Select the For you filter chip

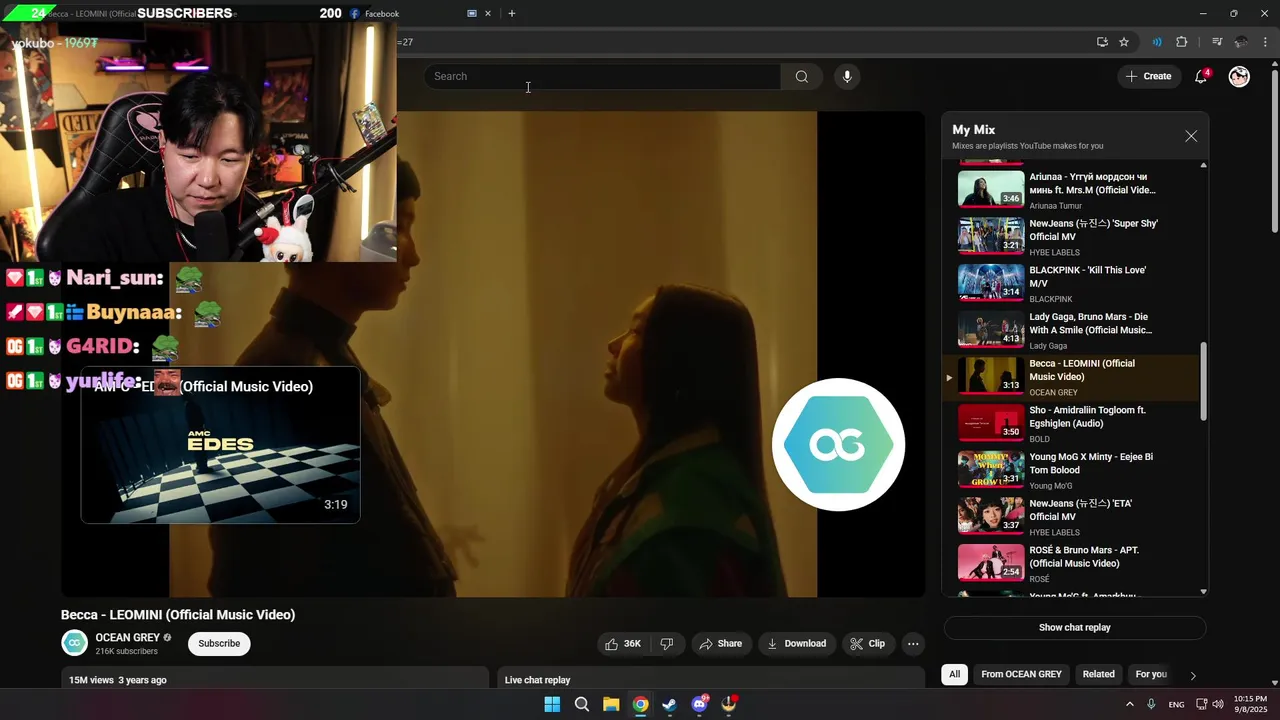click(x=1151, y=674)
